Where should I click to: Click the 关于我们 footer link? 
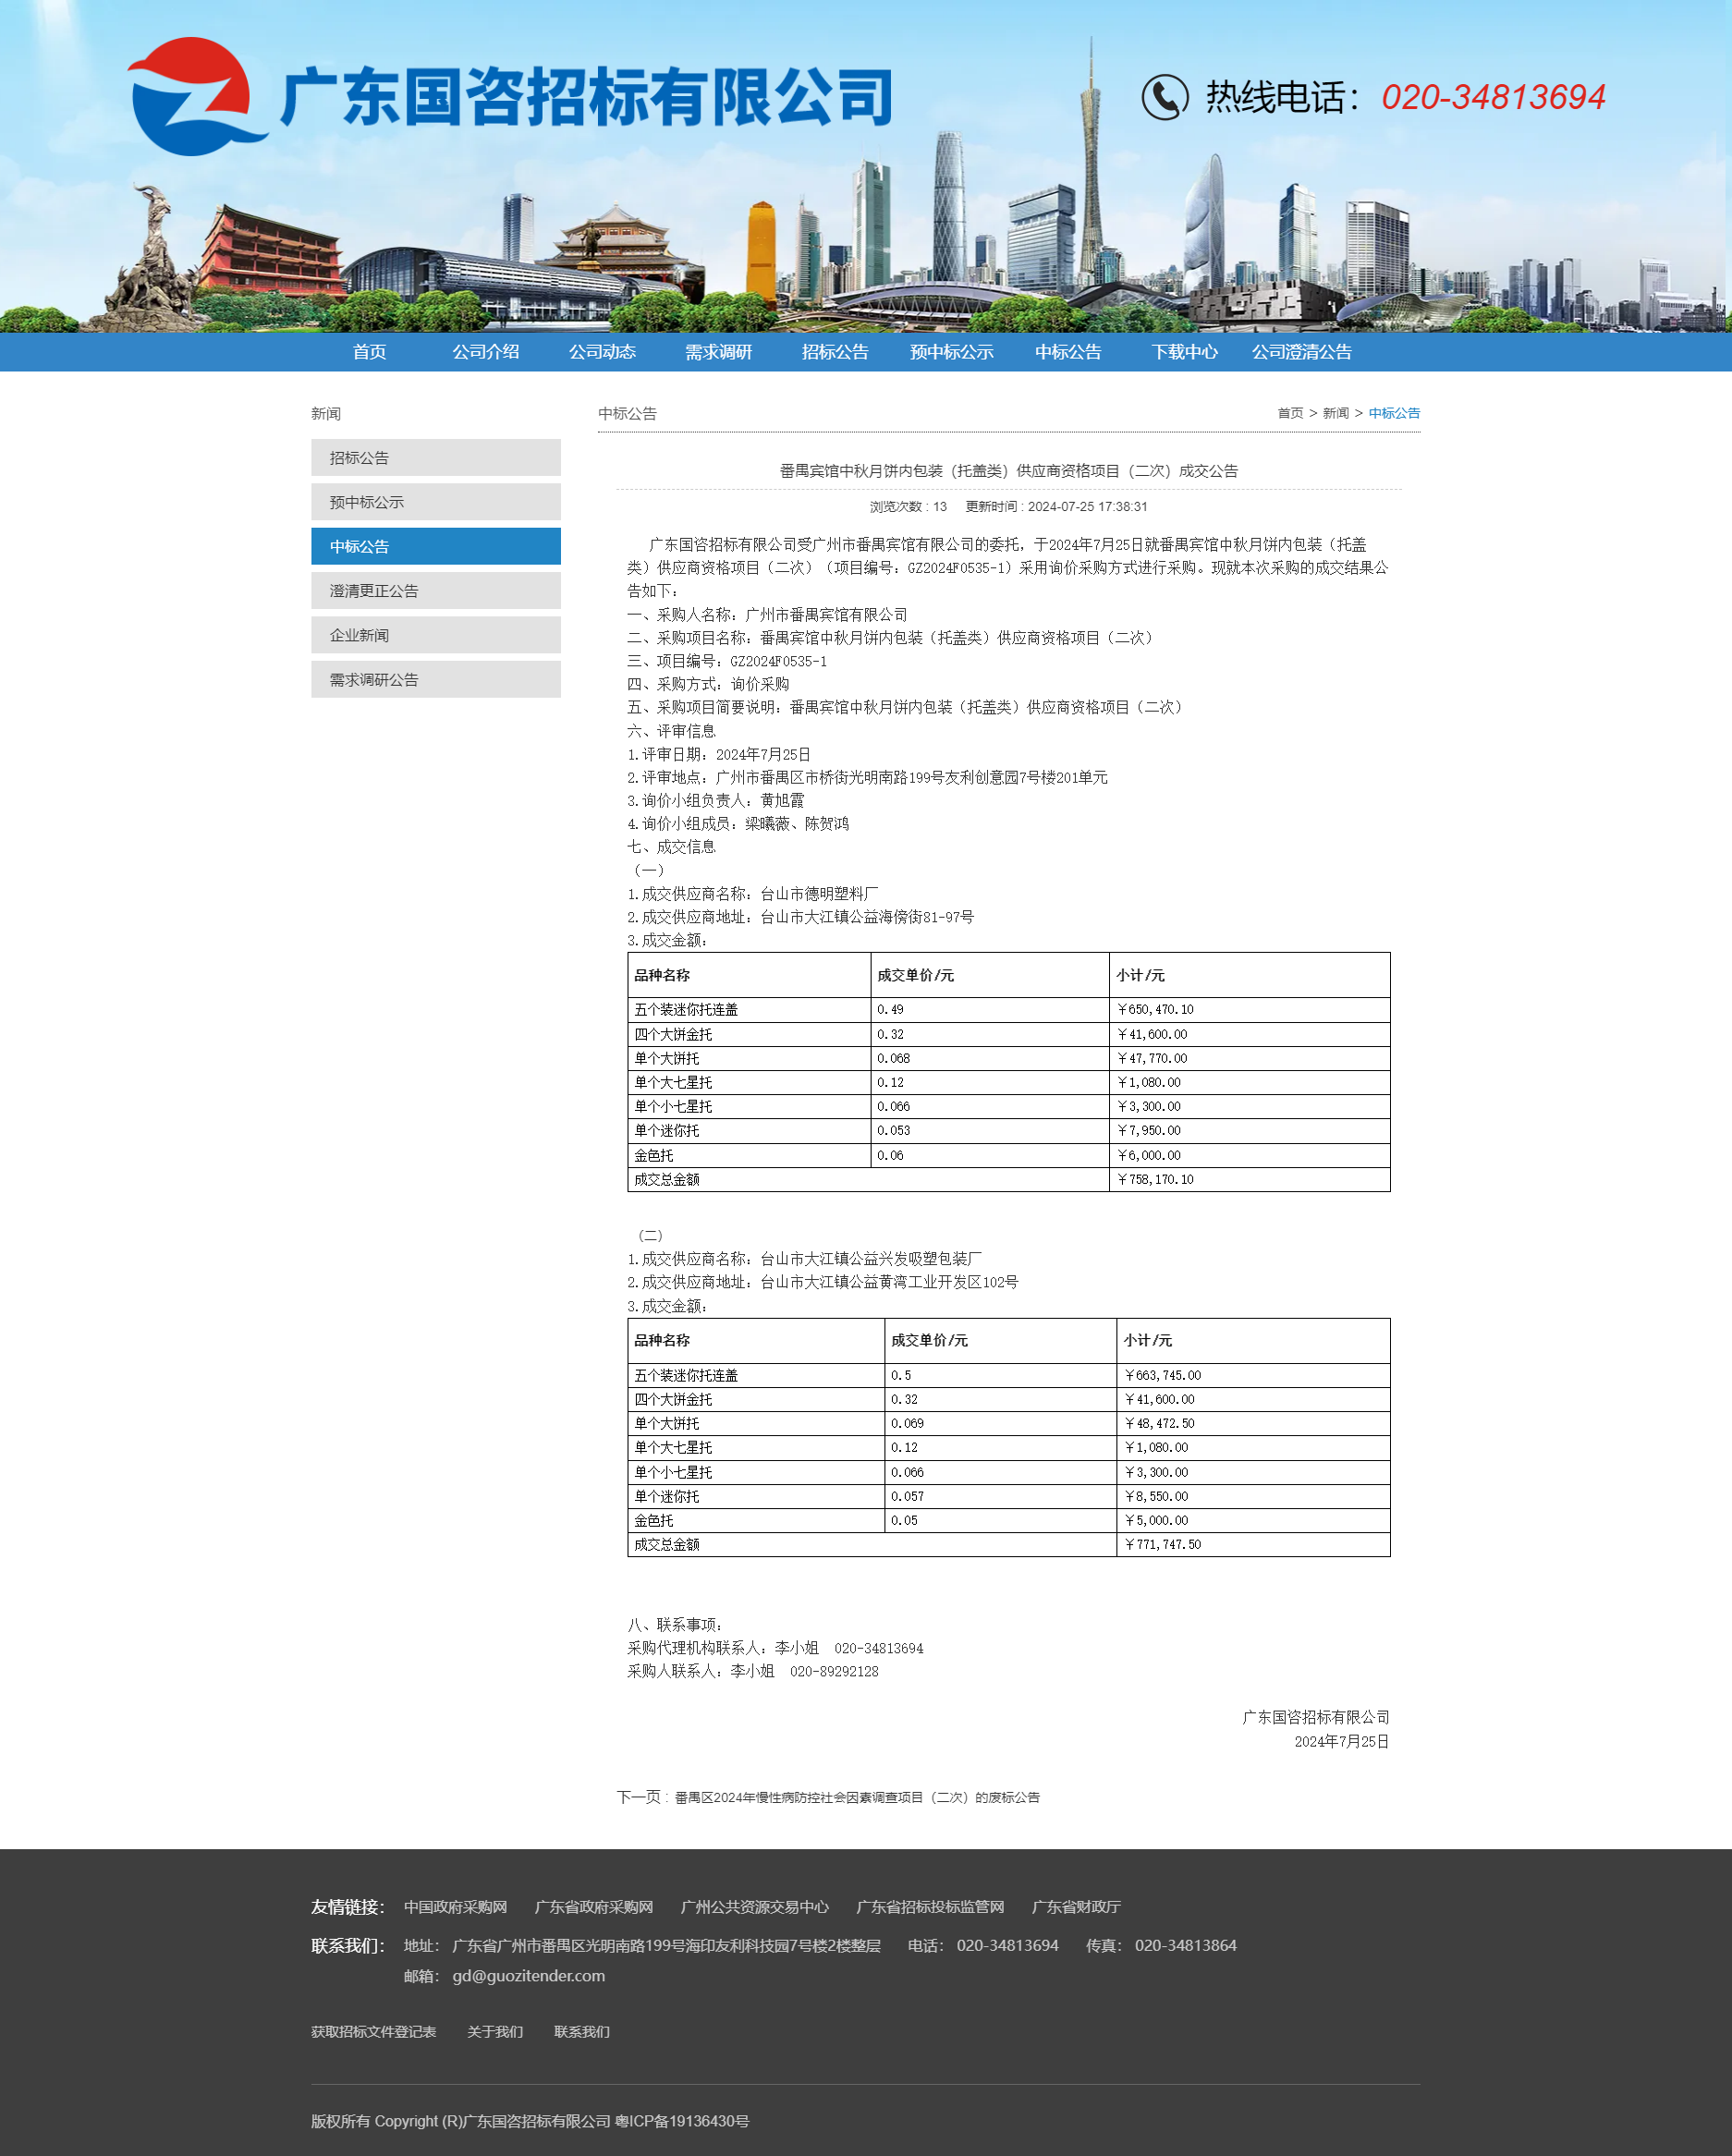495,2032
